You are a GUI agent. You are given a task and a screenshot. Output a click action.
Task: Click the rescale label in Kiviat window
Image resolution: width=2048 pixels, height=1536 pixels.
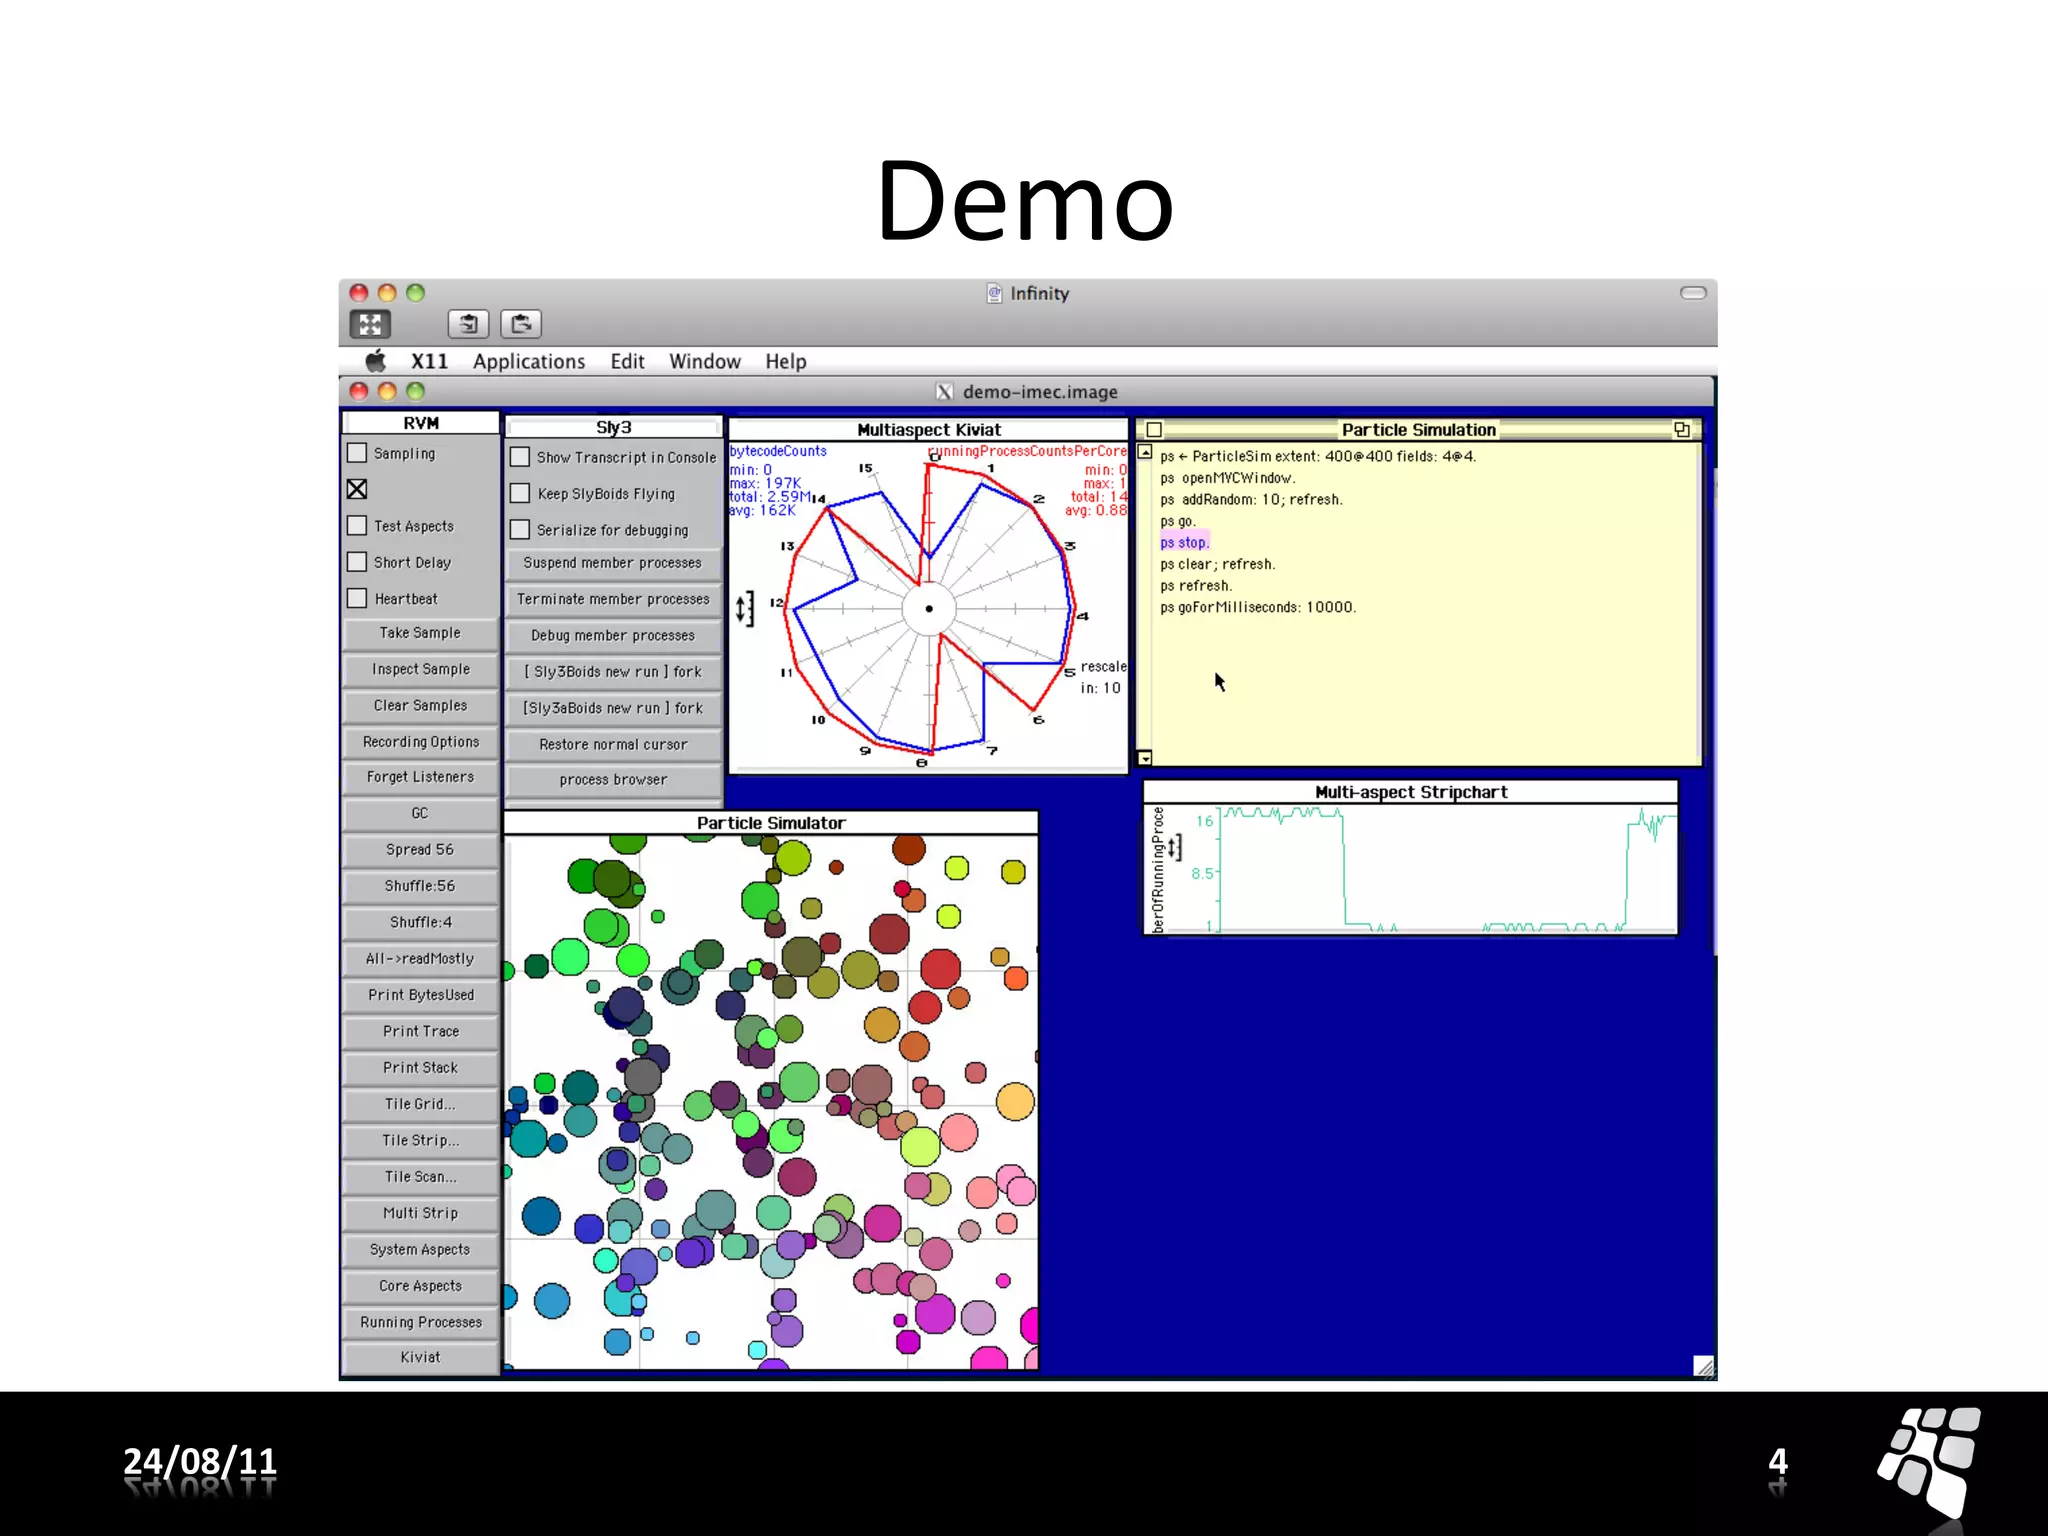(1103, 666)
